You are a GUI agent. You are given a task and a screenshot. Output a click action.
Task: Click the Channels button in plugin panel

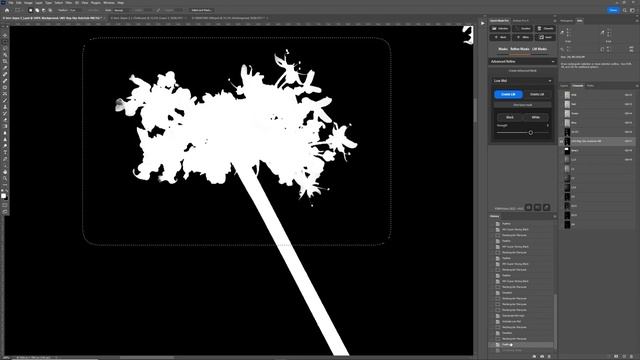[x=545, y=29]
